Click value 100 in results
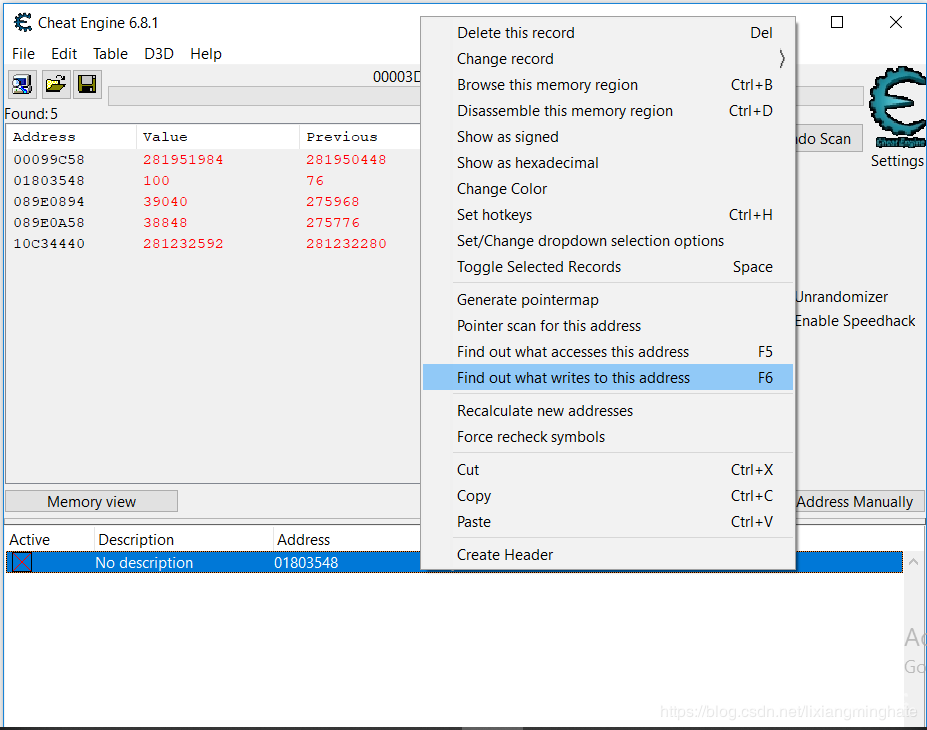The image size is (927, 730). pyautogui.click(x=156, y=181)
